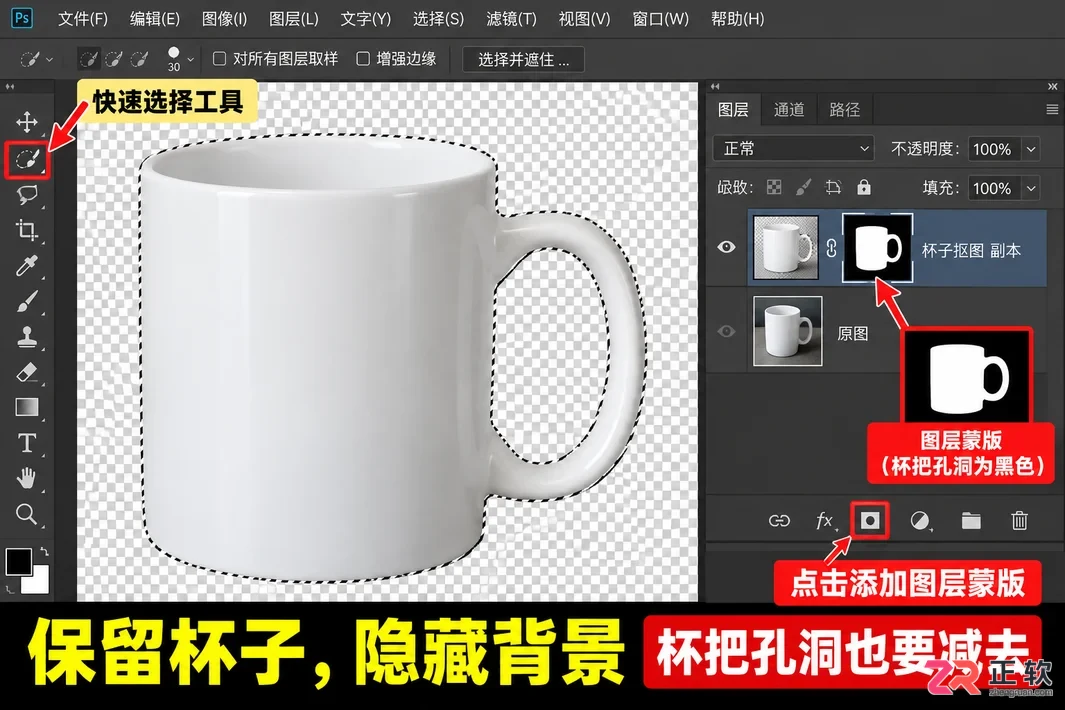Expand the 填充 fill dropdown arrow
Viewport: 1065px width, 710px height.
pyautogui.click(x=1031, y=188)
